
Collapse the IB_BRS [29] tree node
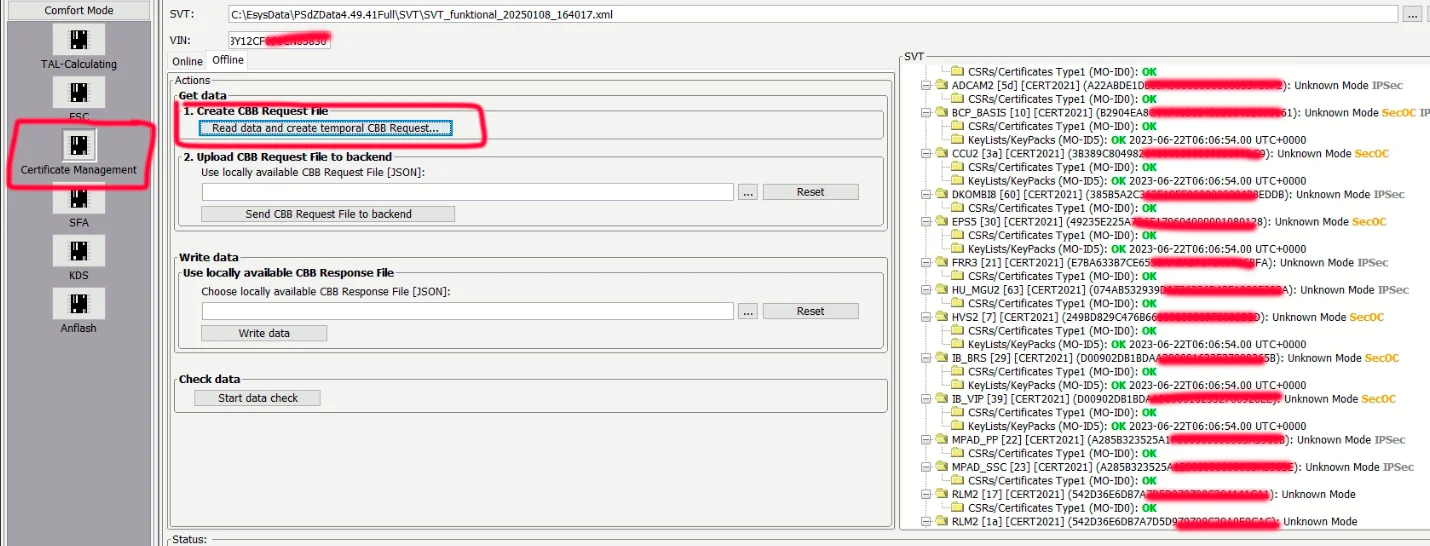tap(926, 358)
